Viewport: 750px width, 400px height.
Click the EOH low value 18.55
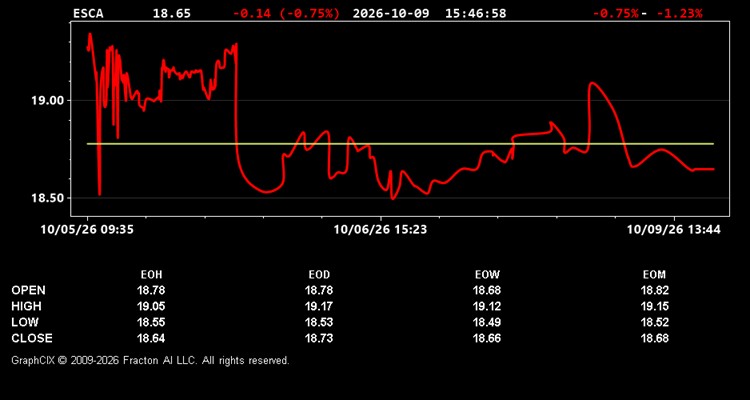(151, 322)
